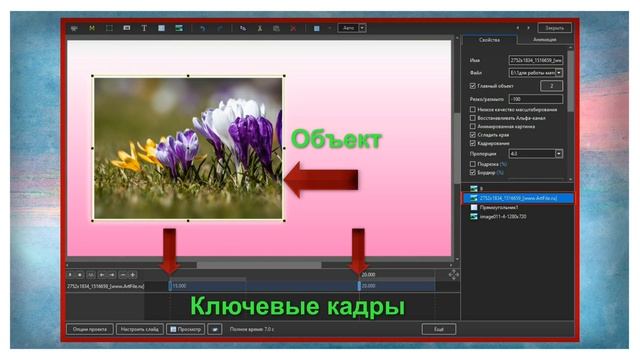Uncheck the Кадрирование checkbox
The width and height of the screenshot is (640, 360).
(x=473, y=143)
